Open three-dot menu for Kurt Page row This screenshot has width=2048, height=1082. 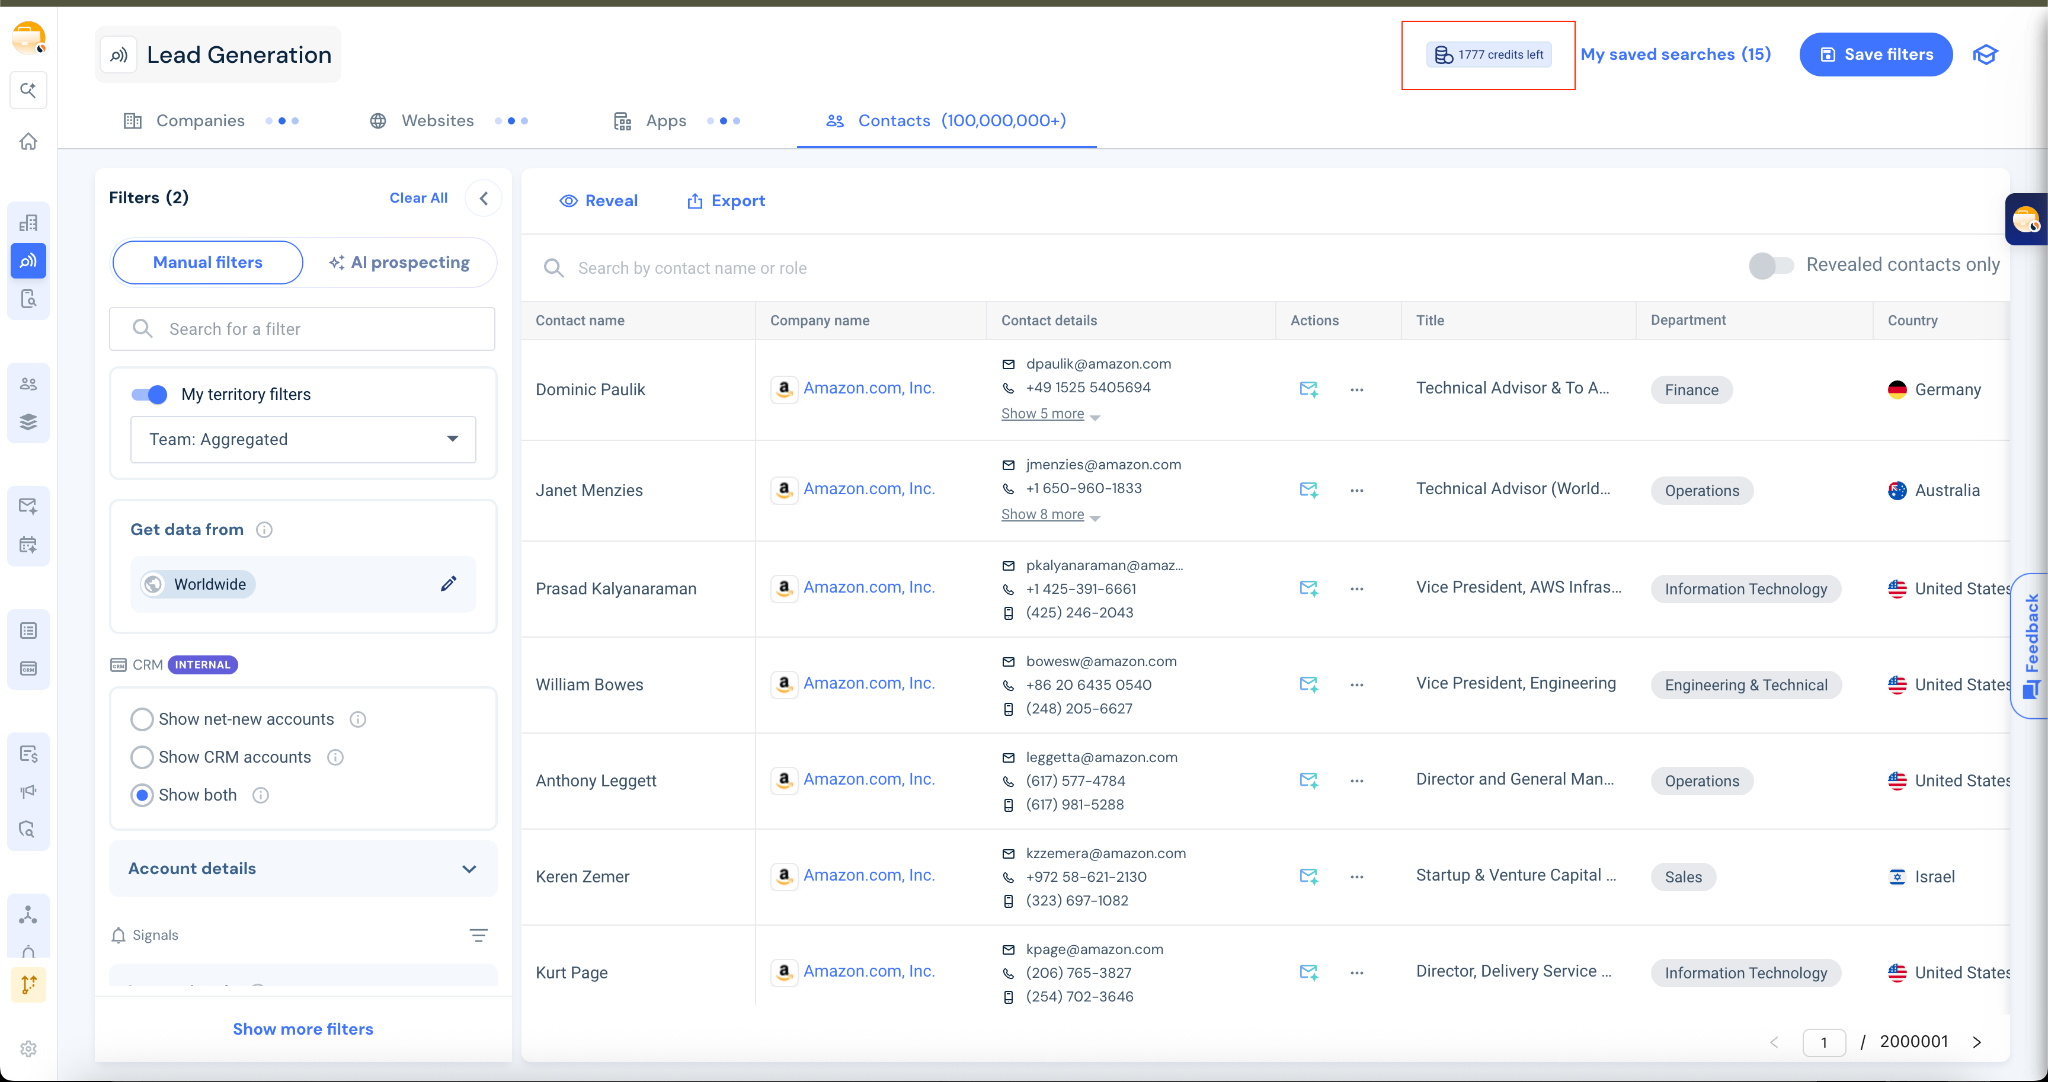(1357, 972)
